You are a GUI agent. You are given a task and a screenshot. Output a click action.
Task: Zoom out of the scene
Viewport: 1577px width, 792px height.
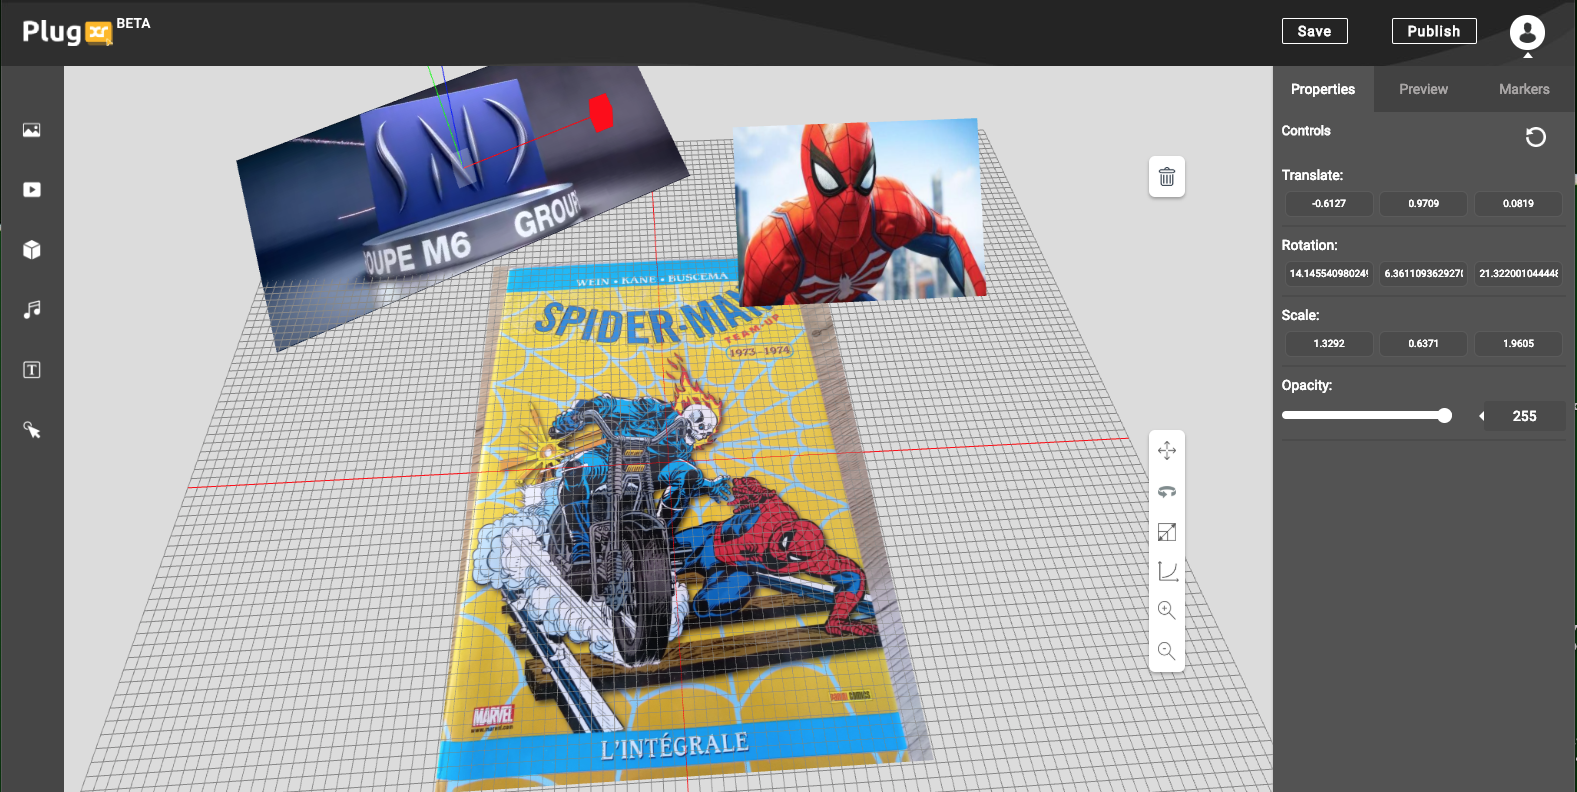[1167, 651]
